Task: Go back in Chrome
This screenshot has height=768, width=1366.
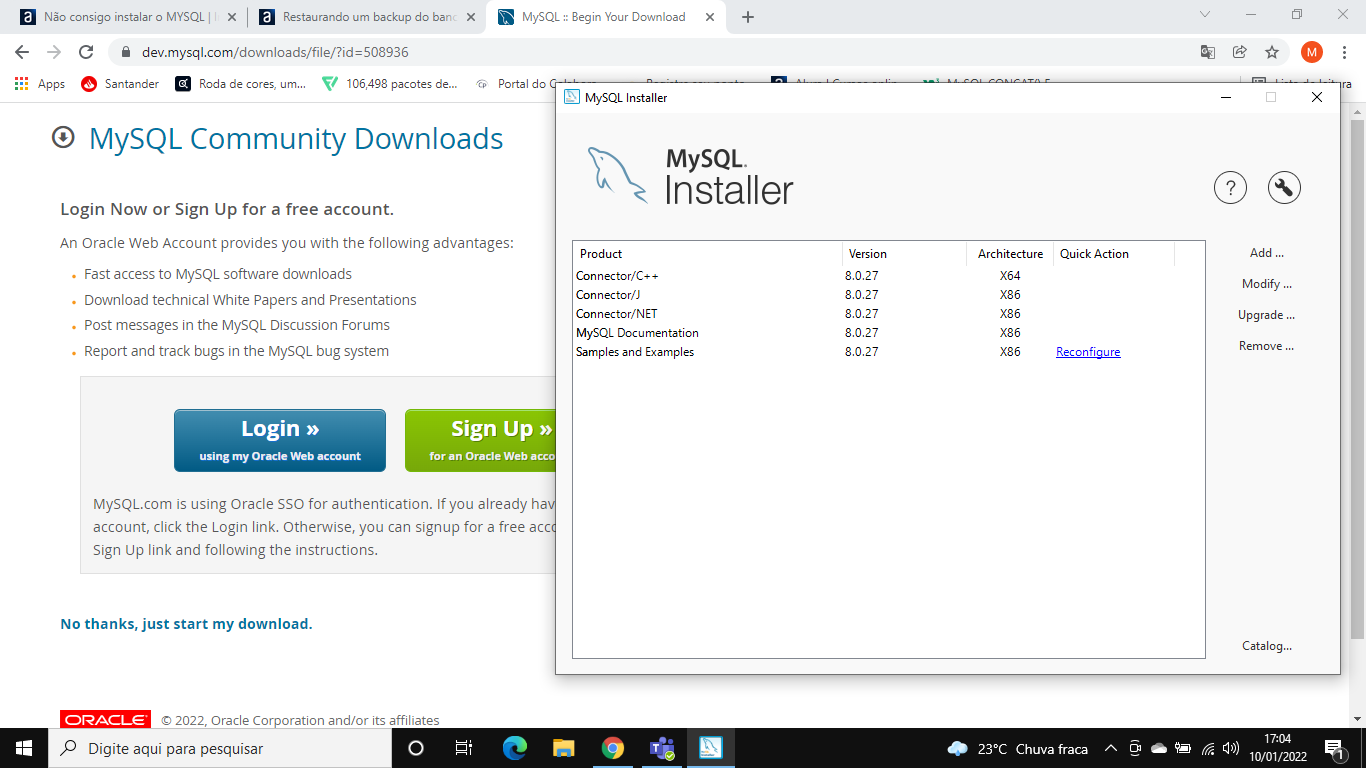Action: click(22, 52)
